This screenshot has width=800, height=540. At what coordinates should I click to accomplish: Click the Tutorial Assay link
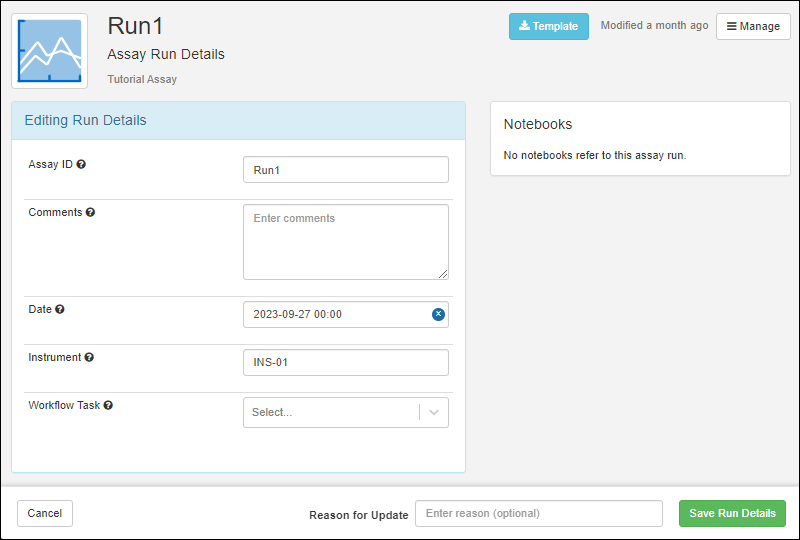[x=142, y=79]
